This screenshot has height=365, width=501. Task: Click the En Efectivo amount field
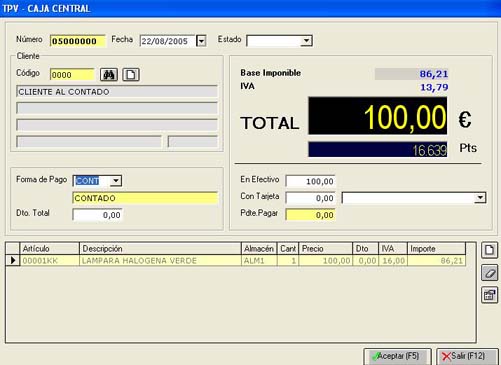click(310, 181)
